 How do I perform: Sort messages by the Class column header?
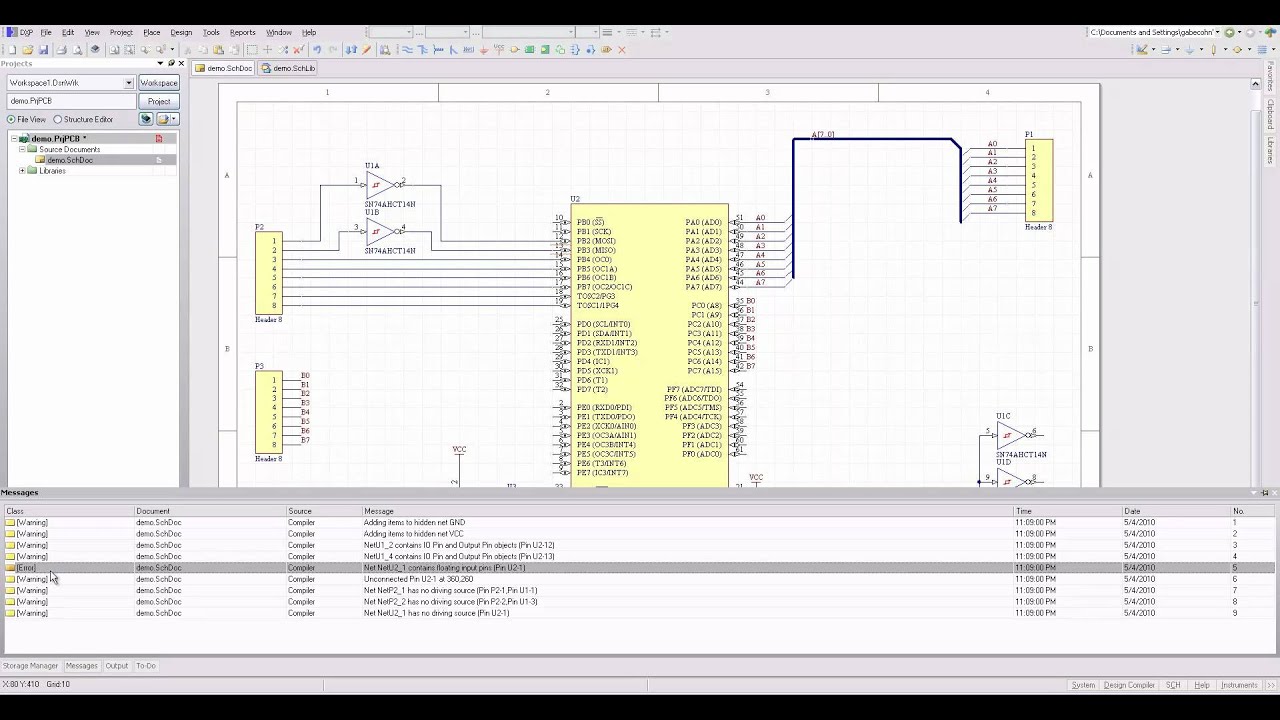(x=68, y=511)
